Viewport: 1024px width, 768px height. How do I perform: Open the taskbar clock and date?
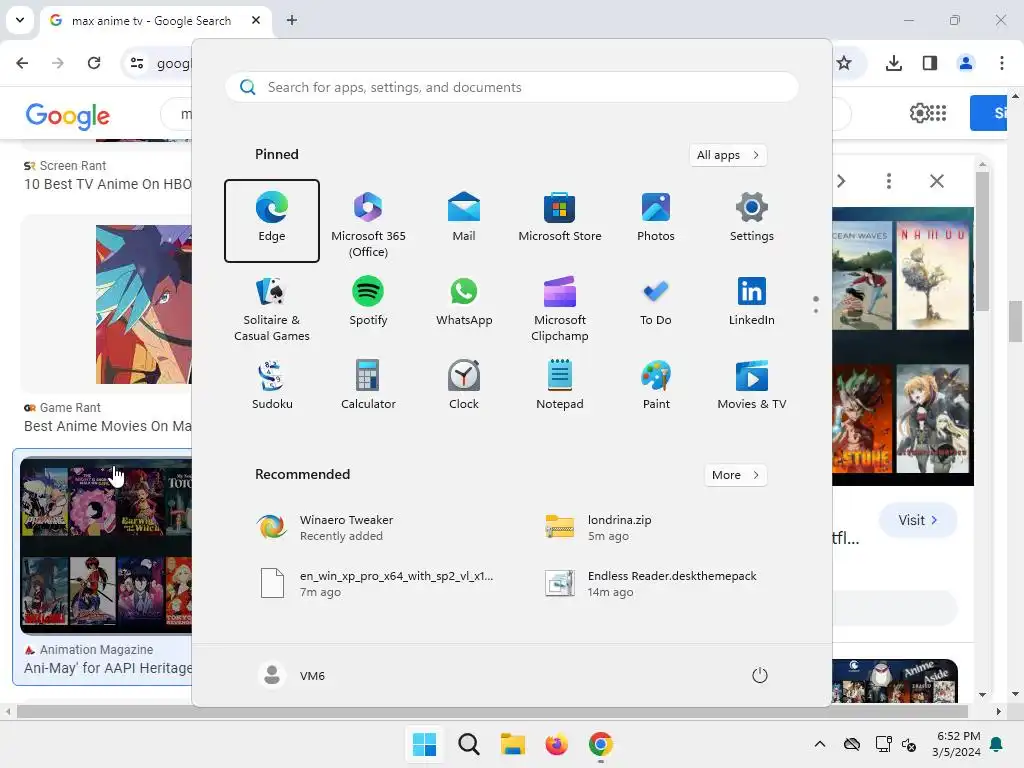[x=957, y=744]
